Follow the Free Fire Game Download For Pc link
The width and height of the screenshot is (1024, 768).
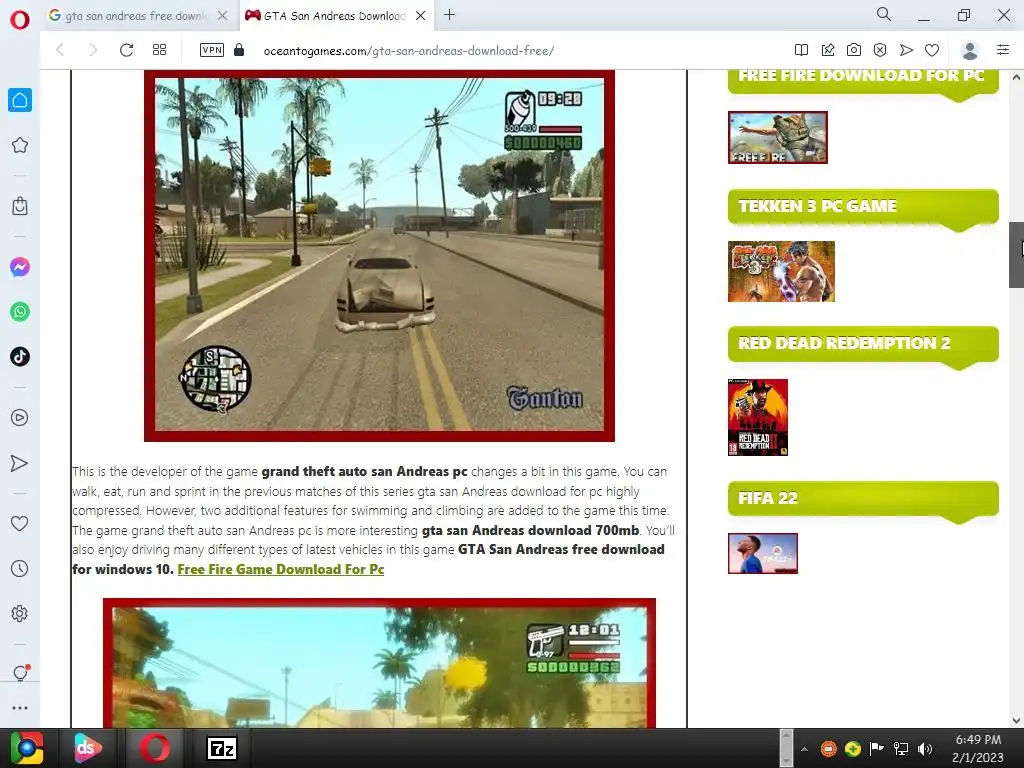point(281,569)
